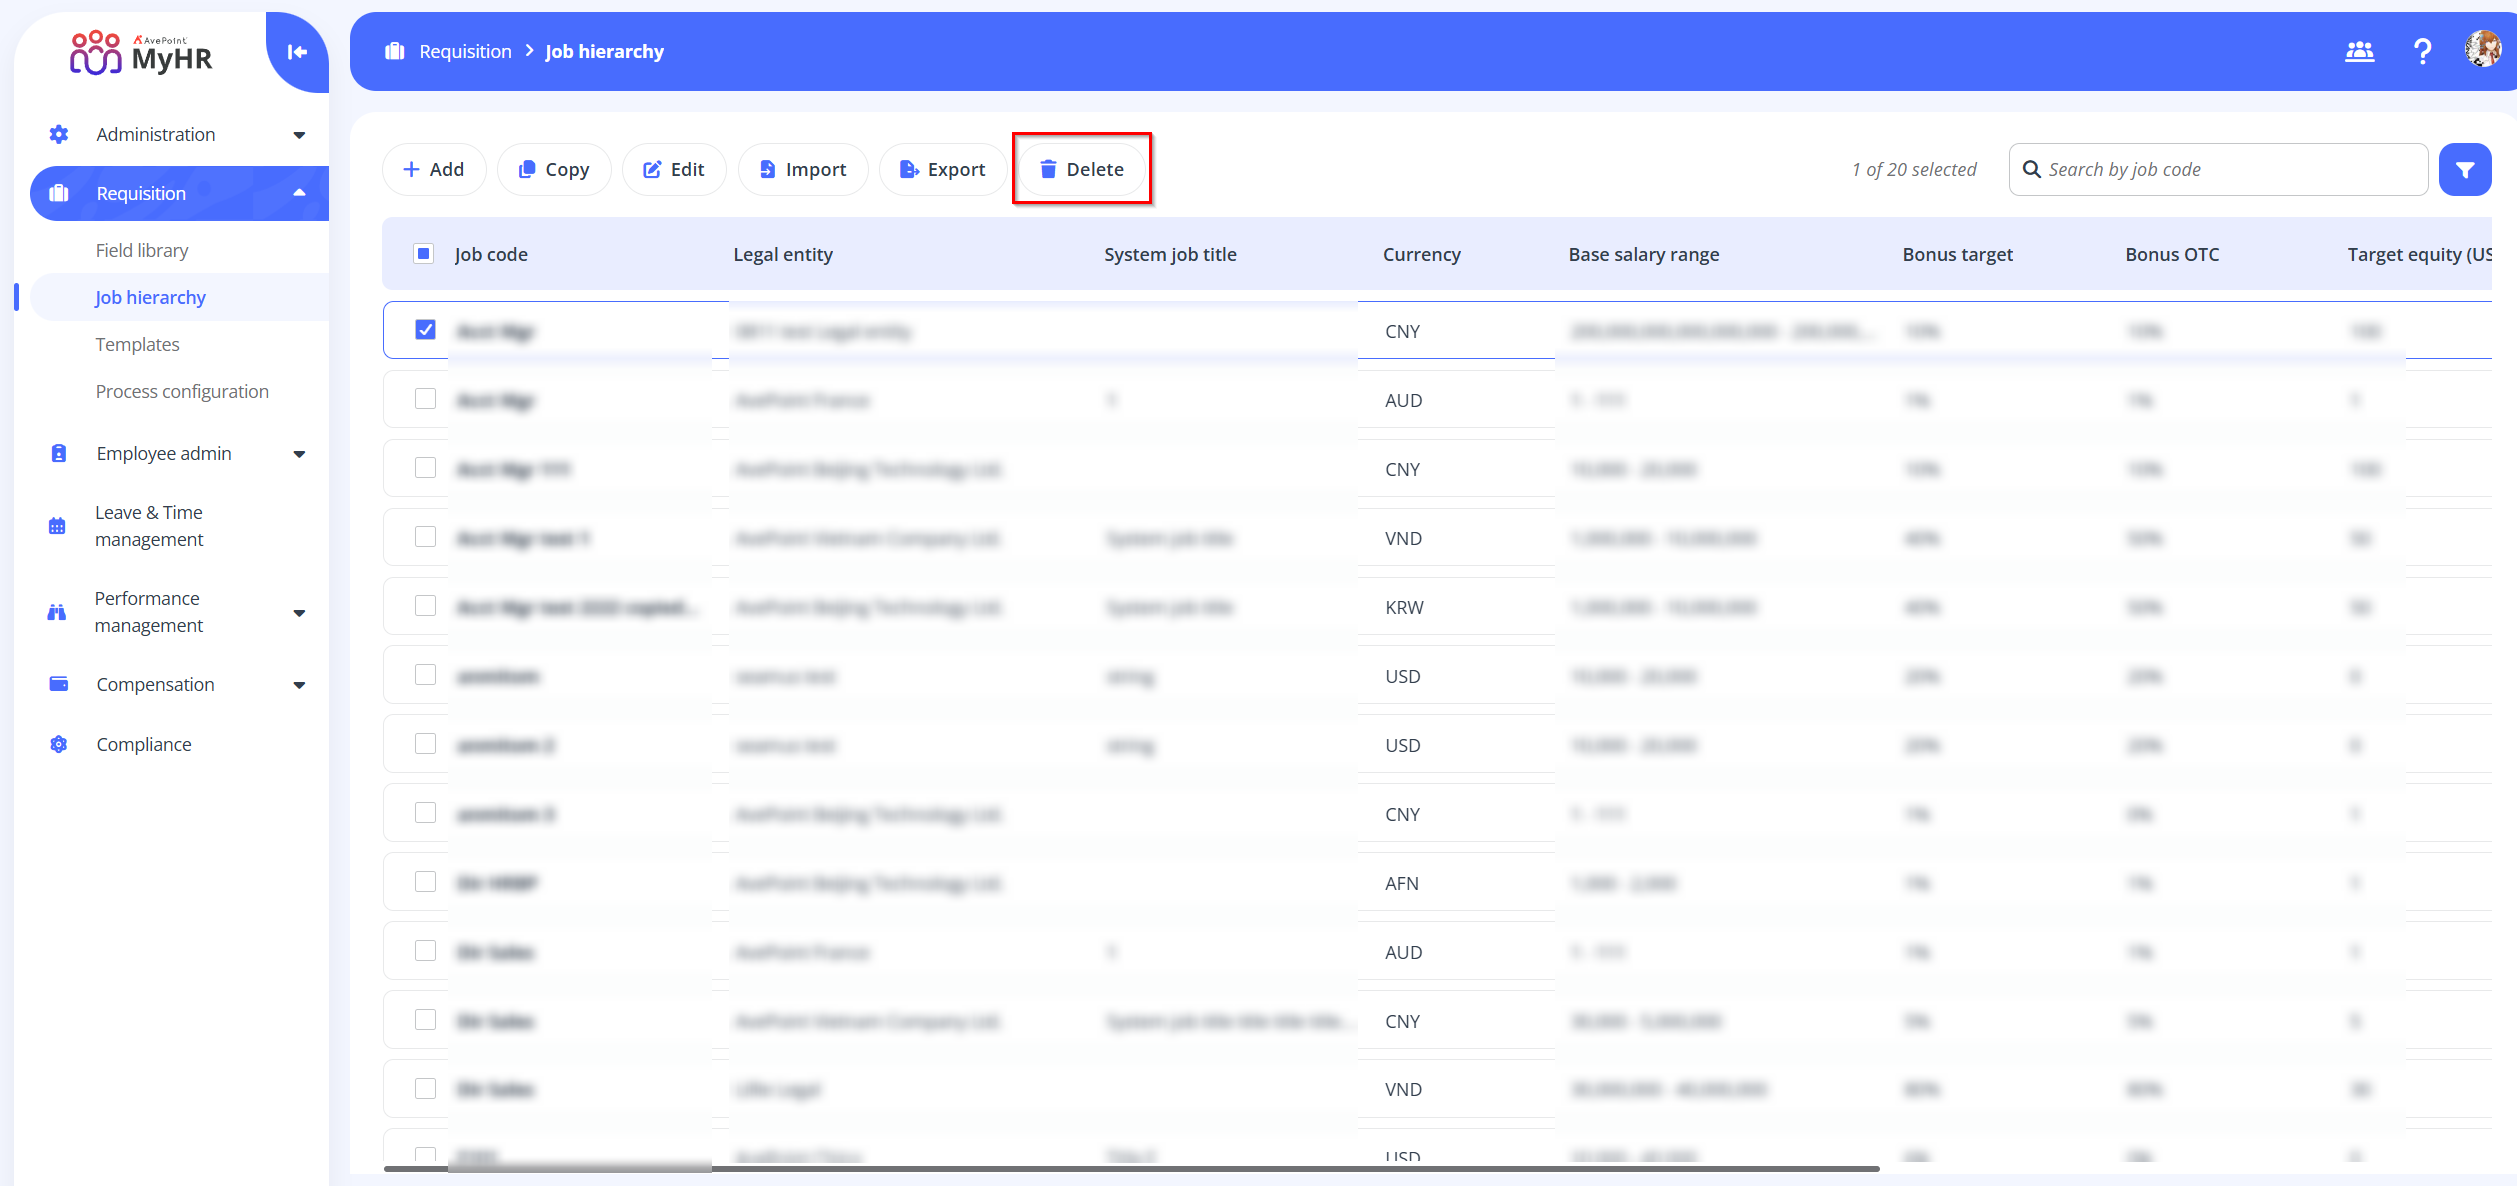Click the Add button
Screen dimensions: 2517x1186
point(434,169)
